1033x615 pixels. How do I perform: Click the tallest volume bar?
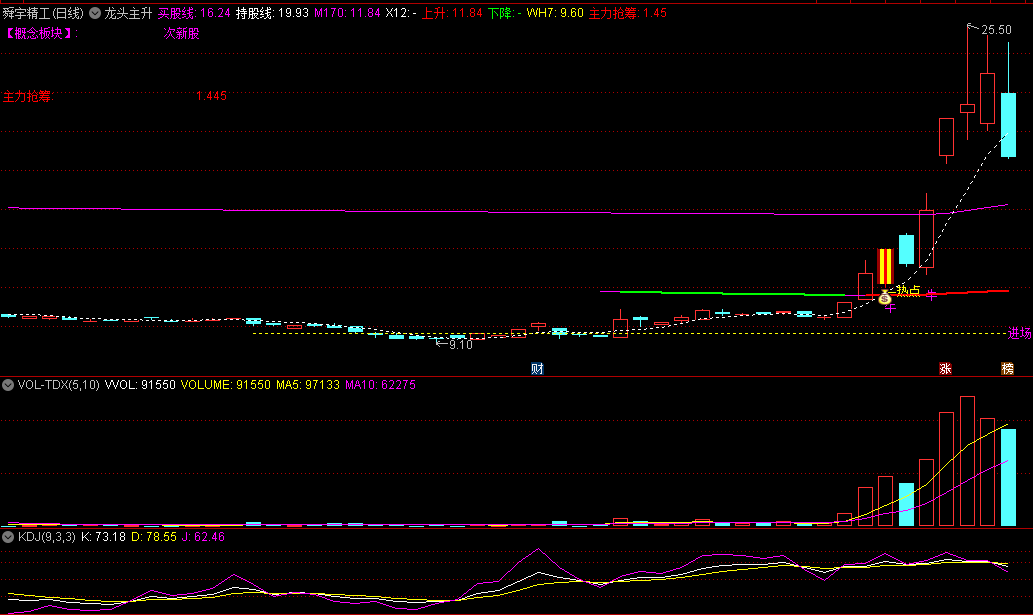pyautogui.click(x=967, y=461)
